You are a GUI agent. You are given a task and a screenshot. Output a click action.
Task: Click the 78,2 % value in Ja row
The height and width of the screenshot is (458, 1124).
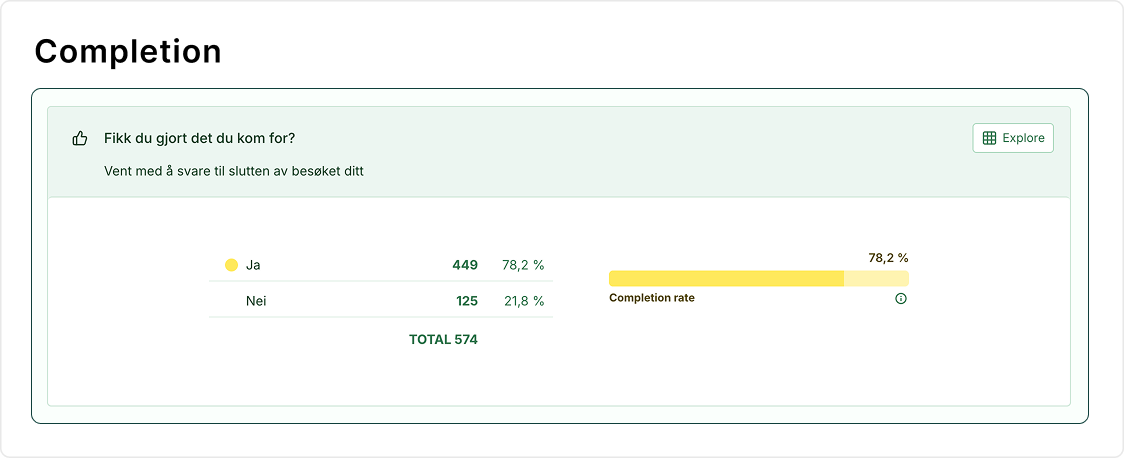click(523, 265)
